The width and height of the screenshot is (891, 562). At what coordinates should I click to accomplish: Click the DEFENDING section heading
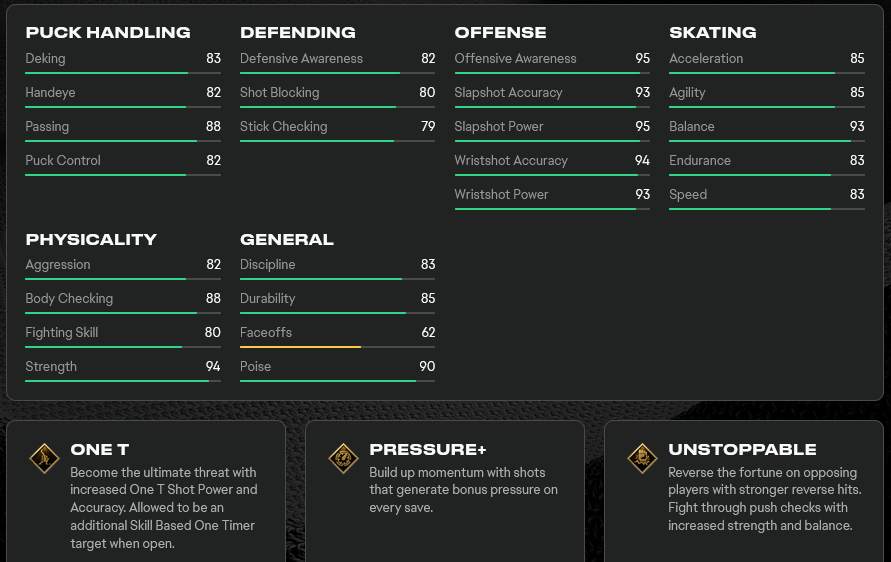point(298,32)
